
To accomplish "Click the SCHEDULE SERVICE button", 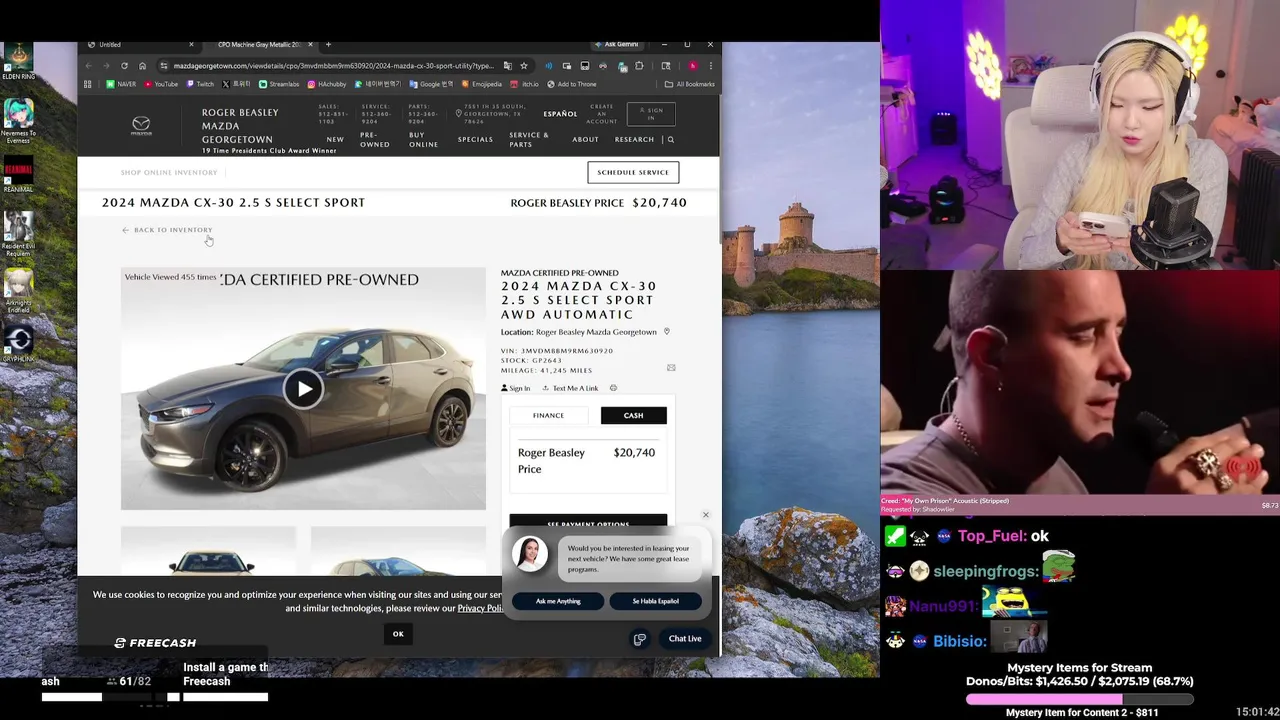I will click(633, 172).
